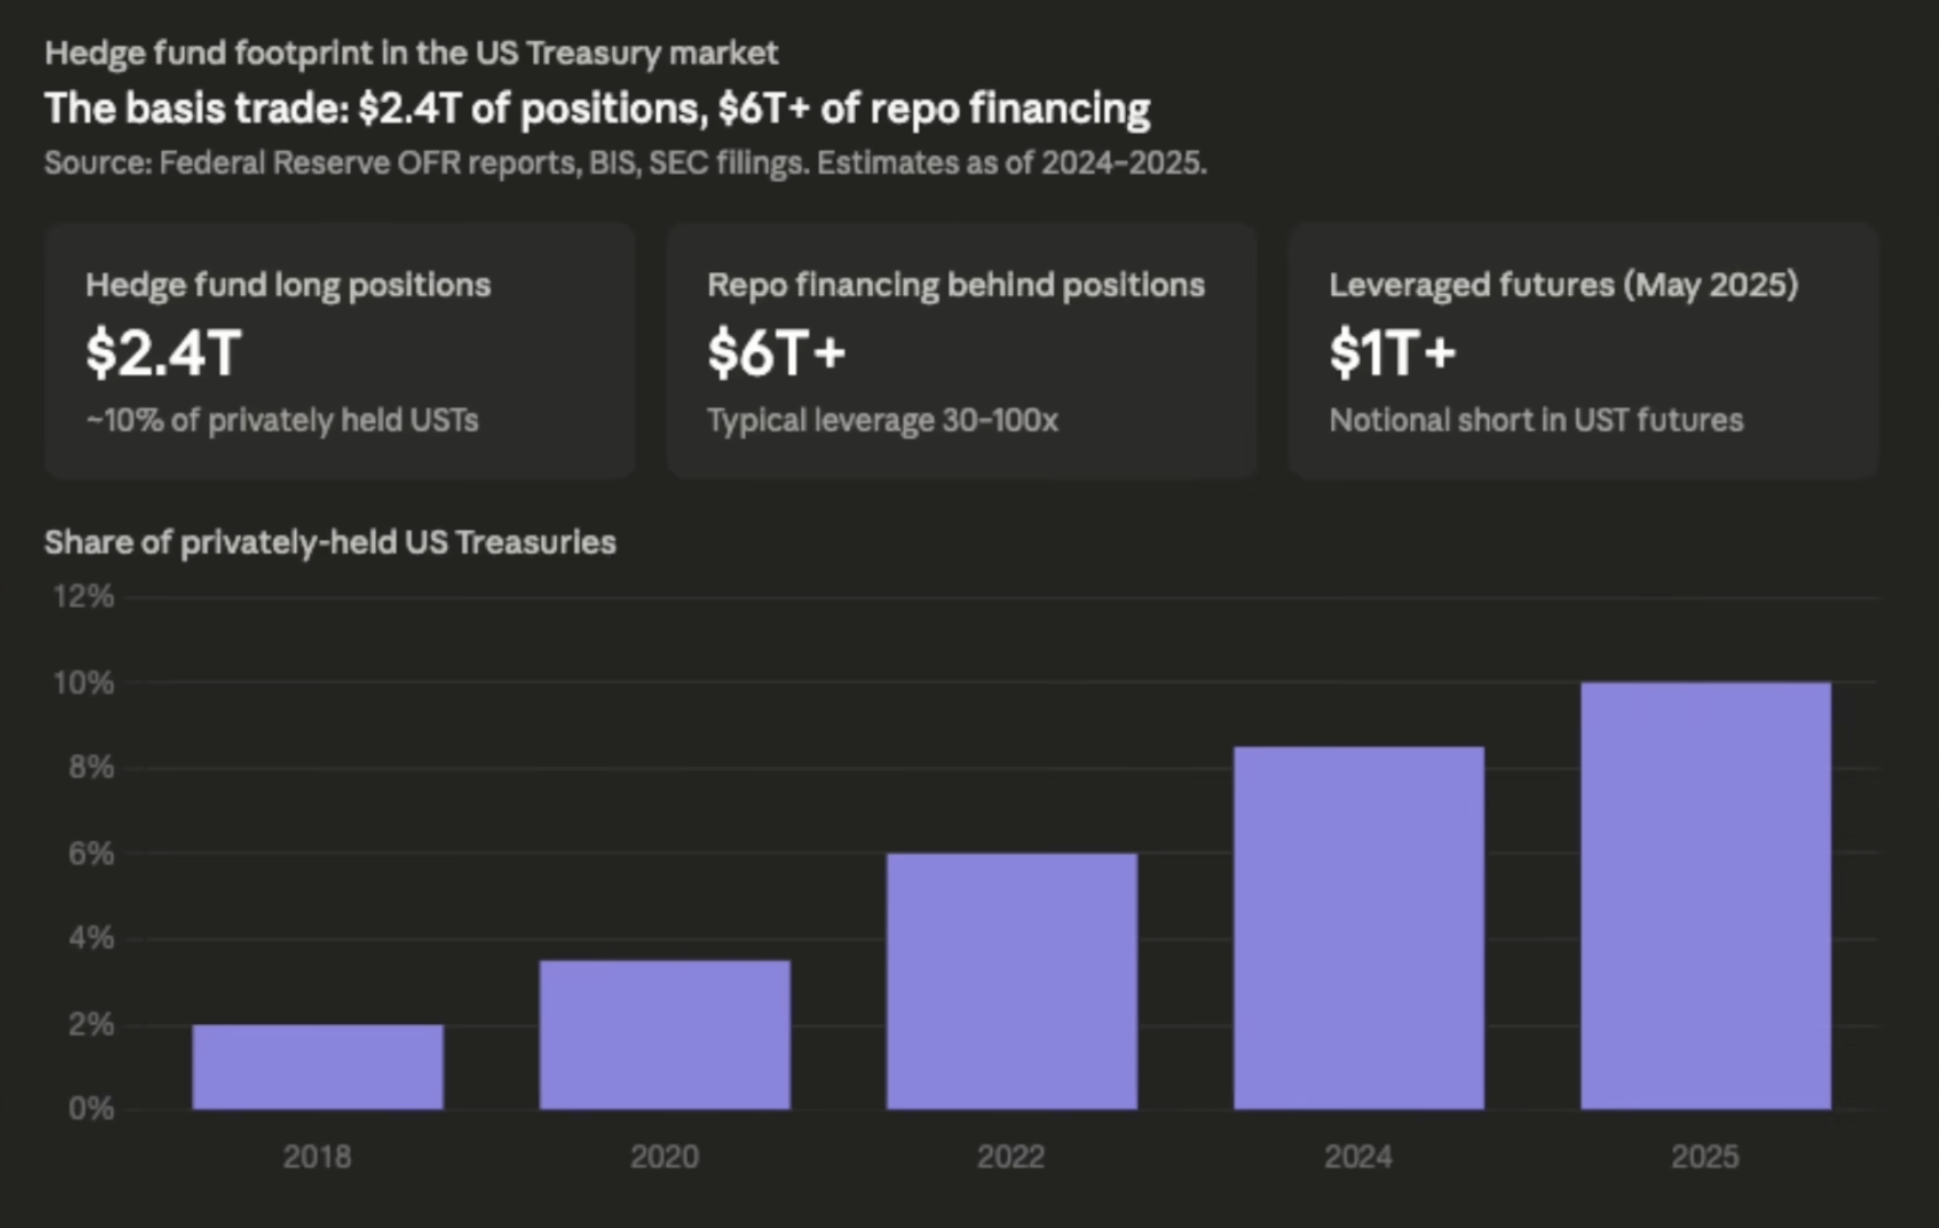The height and width of the screenshot is (1228, 1939).
Task: Click the chart heading "Share of privately-held US Treasuries"
Action: coord(330,542)
